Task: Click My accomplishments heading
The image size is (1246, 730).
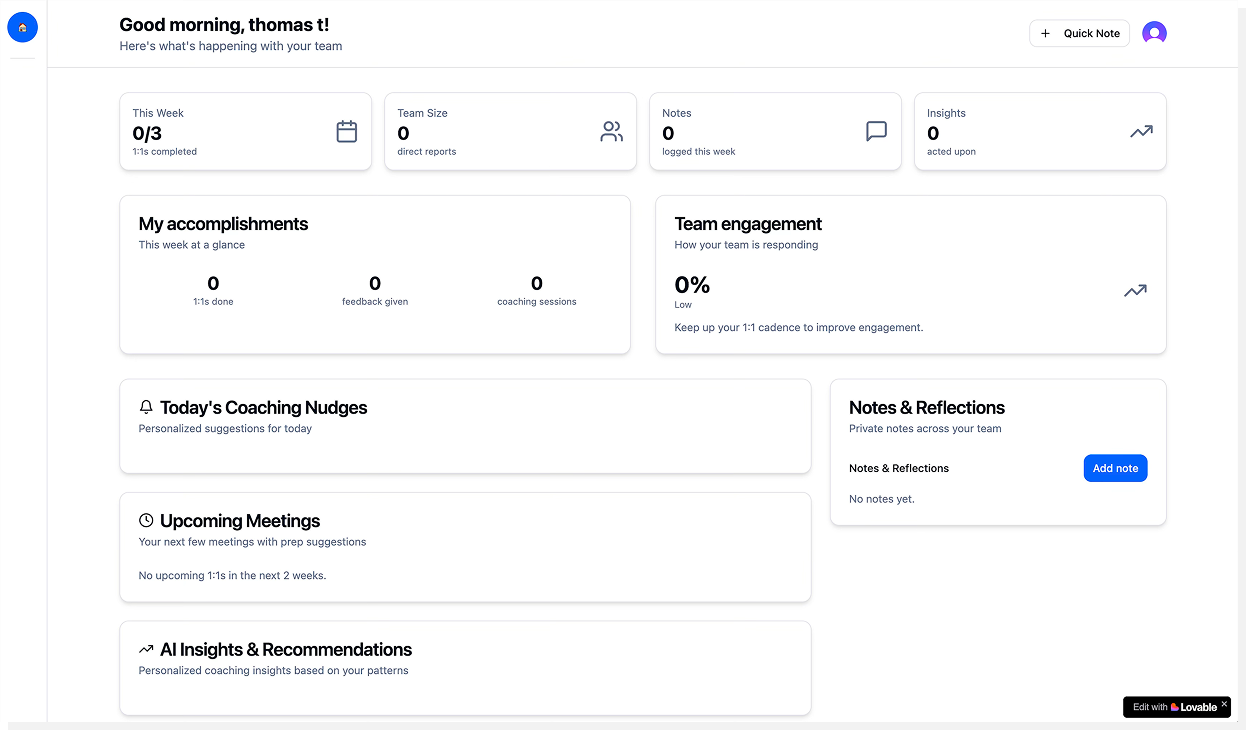Action: 223,224
